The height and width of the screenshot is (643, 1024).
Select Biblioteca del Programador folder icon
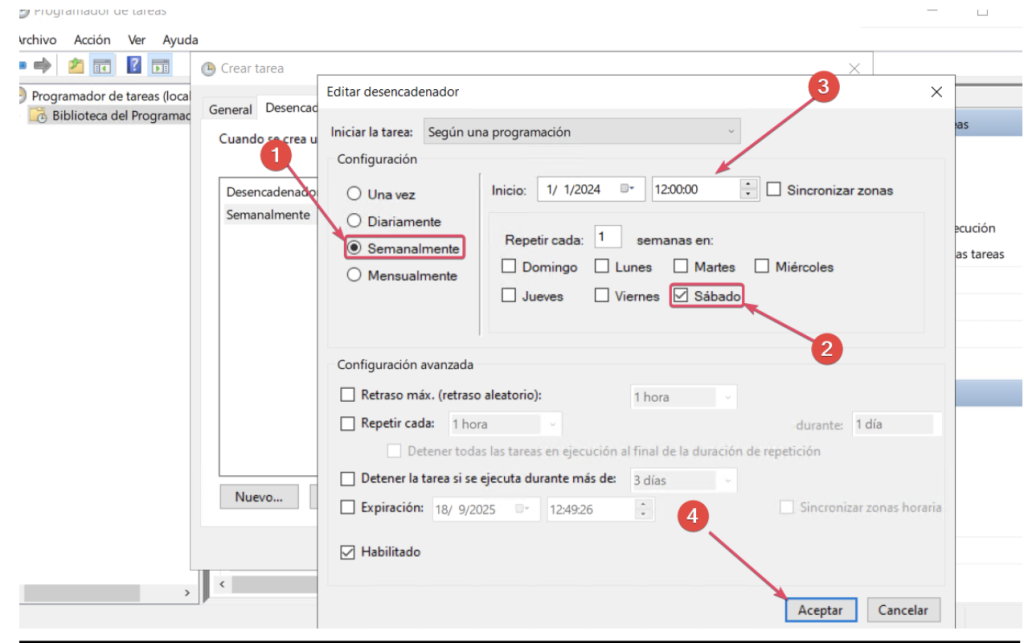(x=38, y=116)
